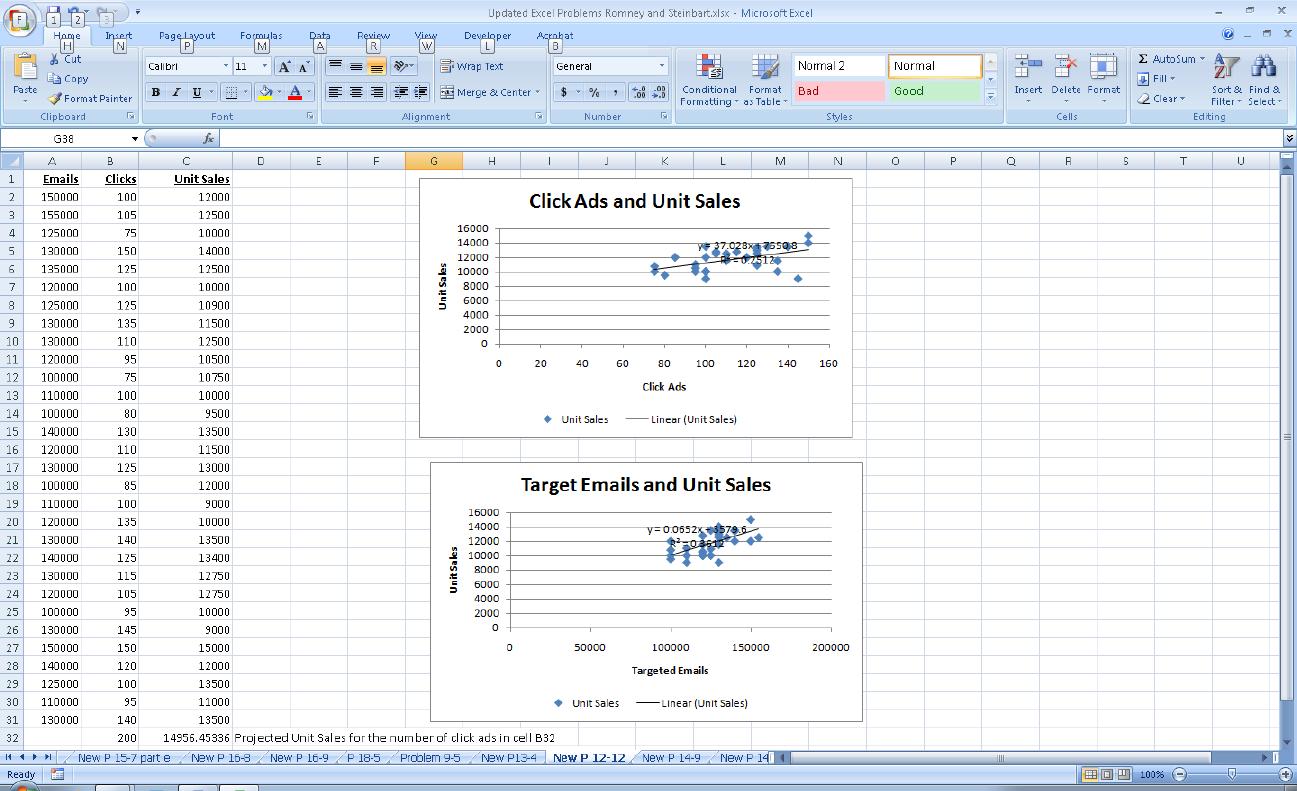Switch to Page Layout view in status bar
1297x791 pixels.
point(1107,775)
